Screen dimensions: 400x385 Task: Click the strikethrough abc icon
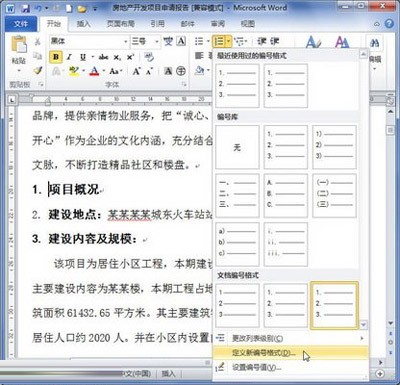[x=103, y=57]
